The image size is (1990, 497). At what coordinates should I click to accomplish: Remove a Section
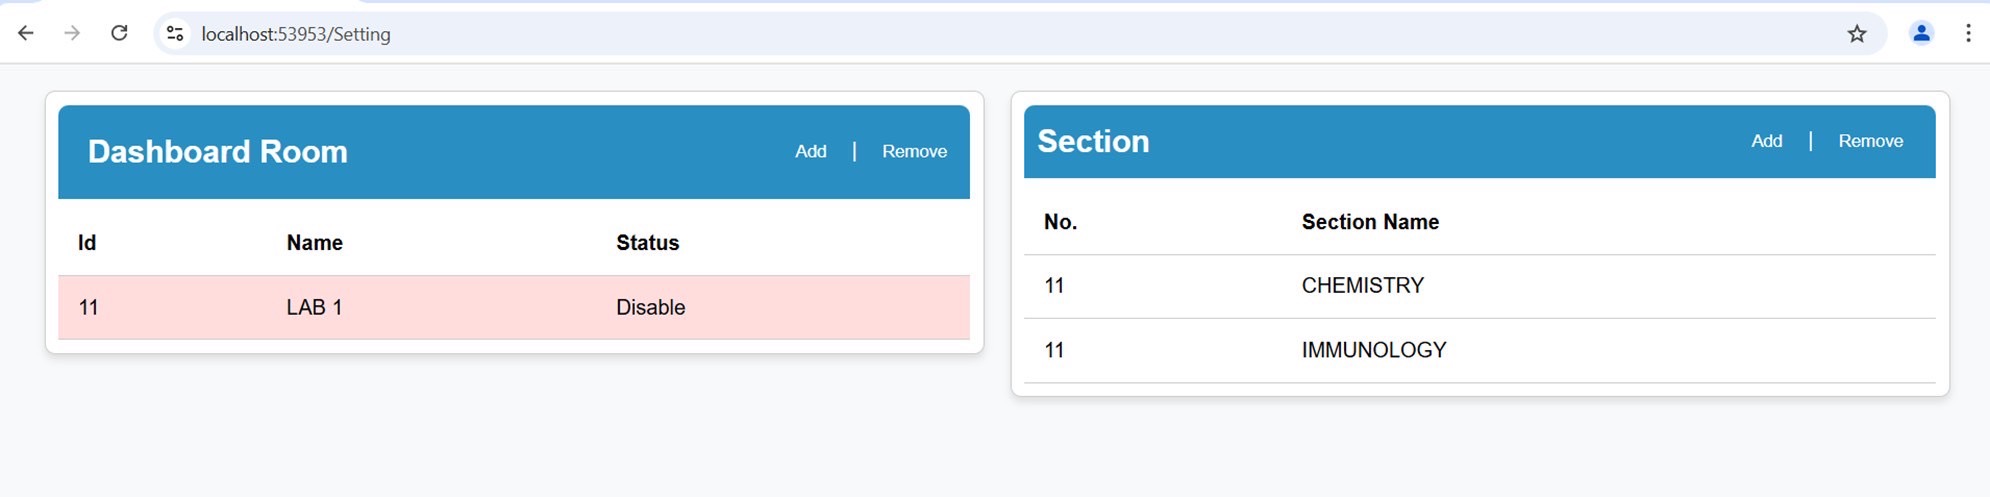tap(1870, 141)
